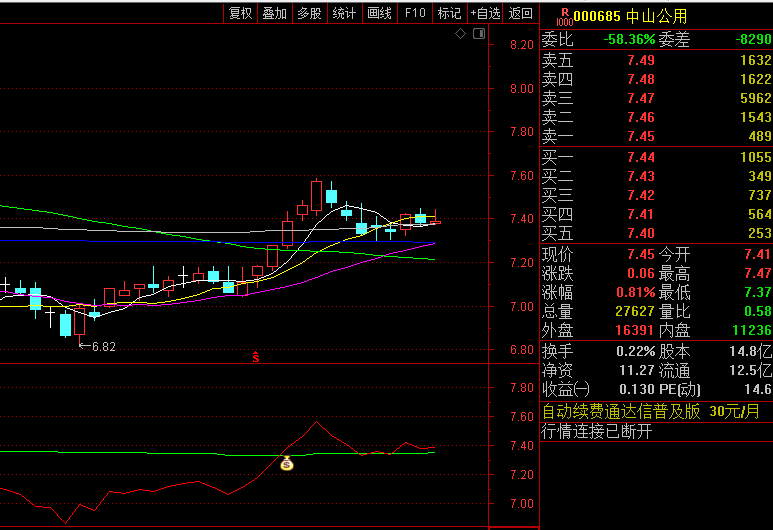Open F10 company information
The height and width of the screenshot is (530, 773).
click(x=414, y=13)
